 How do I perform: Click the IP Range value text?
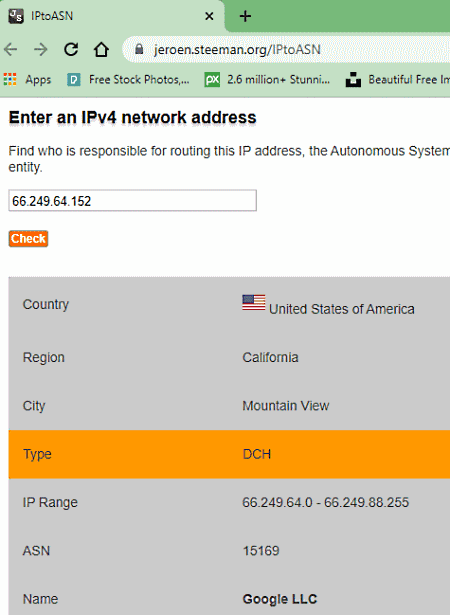point(326,502)
